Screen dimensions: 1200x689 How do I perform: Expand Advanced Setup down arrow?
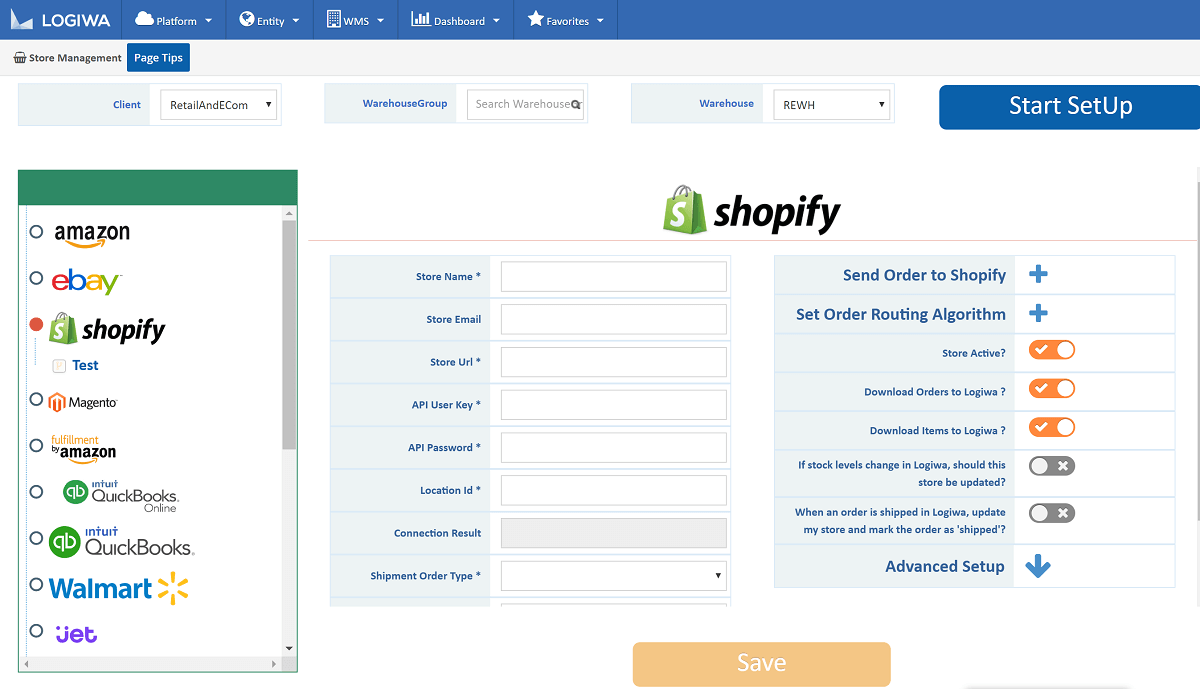[1038, 567]
